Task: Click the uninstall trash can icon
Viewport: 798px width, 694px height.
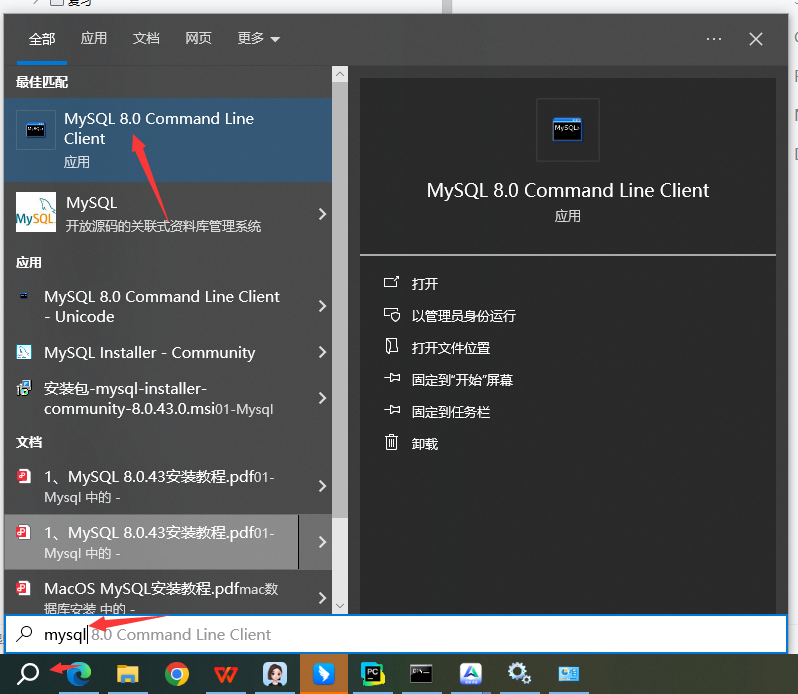Action: (391, 442)
